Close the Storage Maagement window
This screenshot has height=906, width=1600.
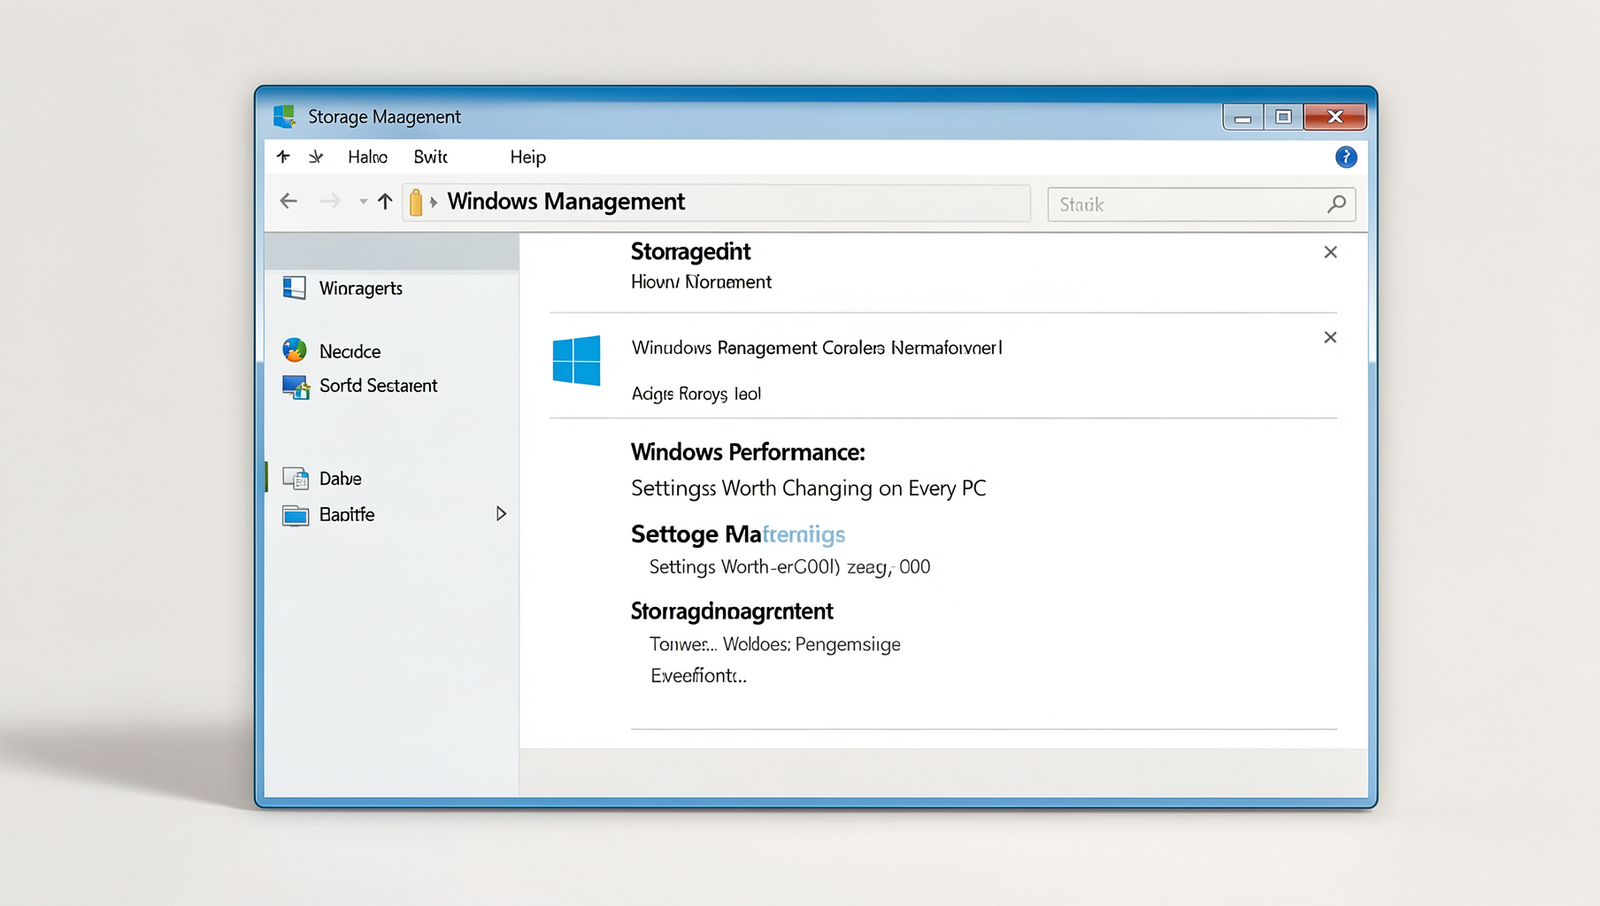(x=1335, y=117)
